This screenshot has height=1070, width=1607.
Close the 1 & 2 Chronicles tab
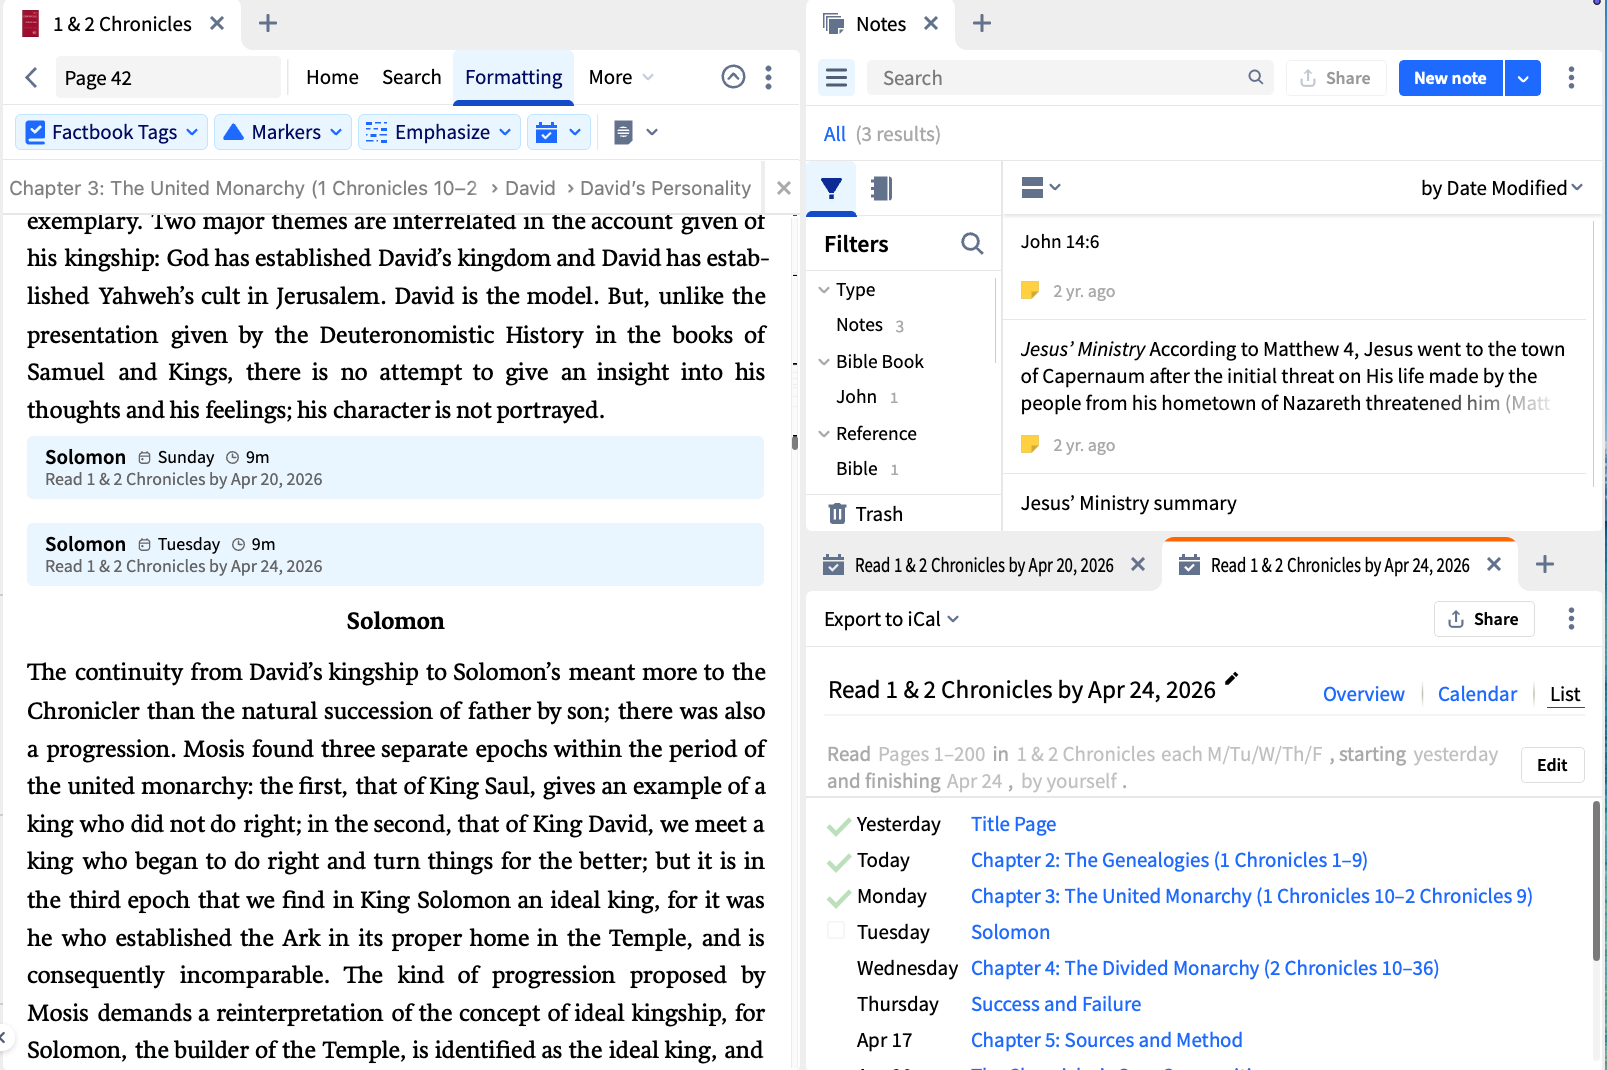(217, 23)
